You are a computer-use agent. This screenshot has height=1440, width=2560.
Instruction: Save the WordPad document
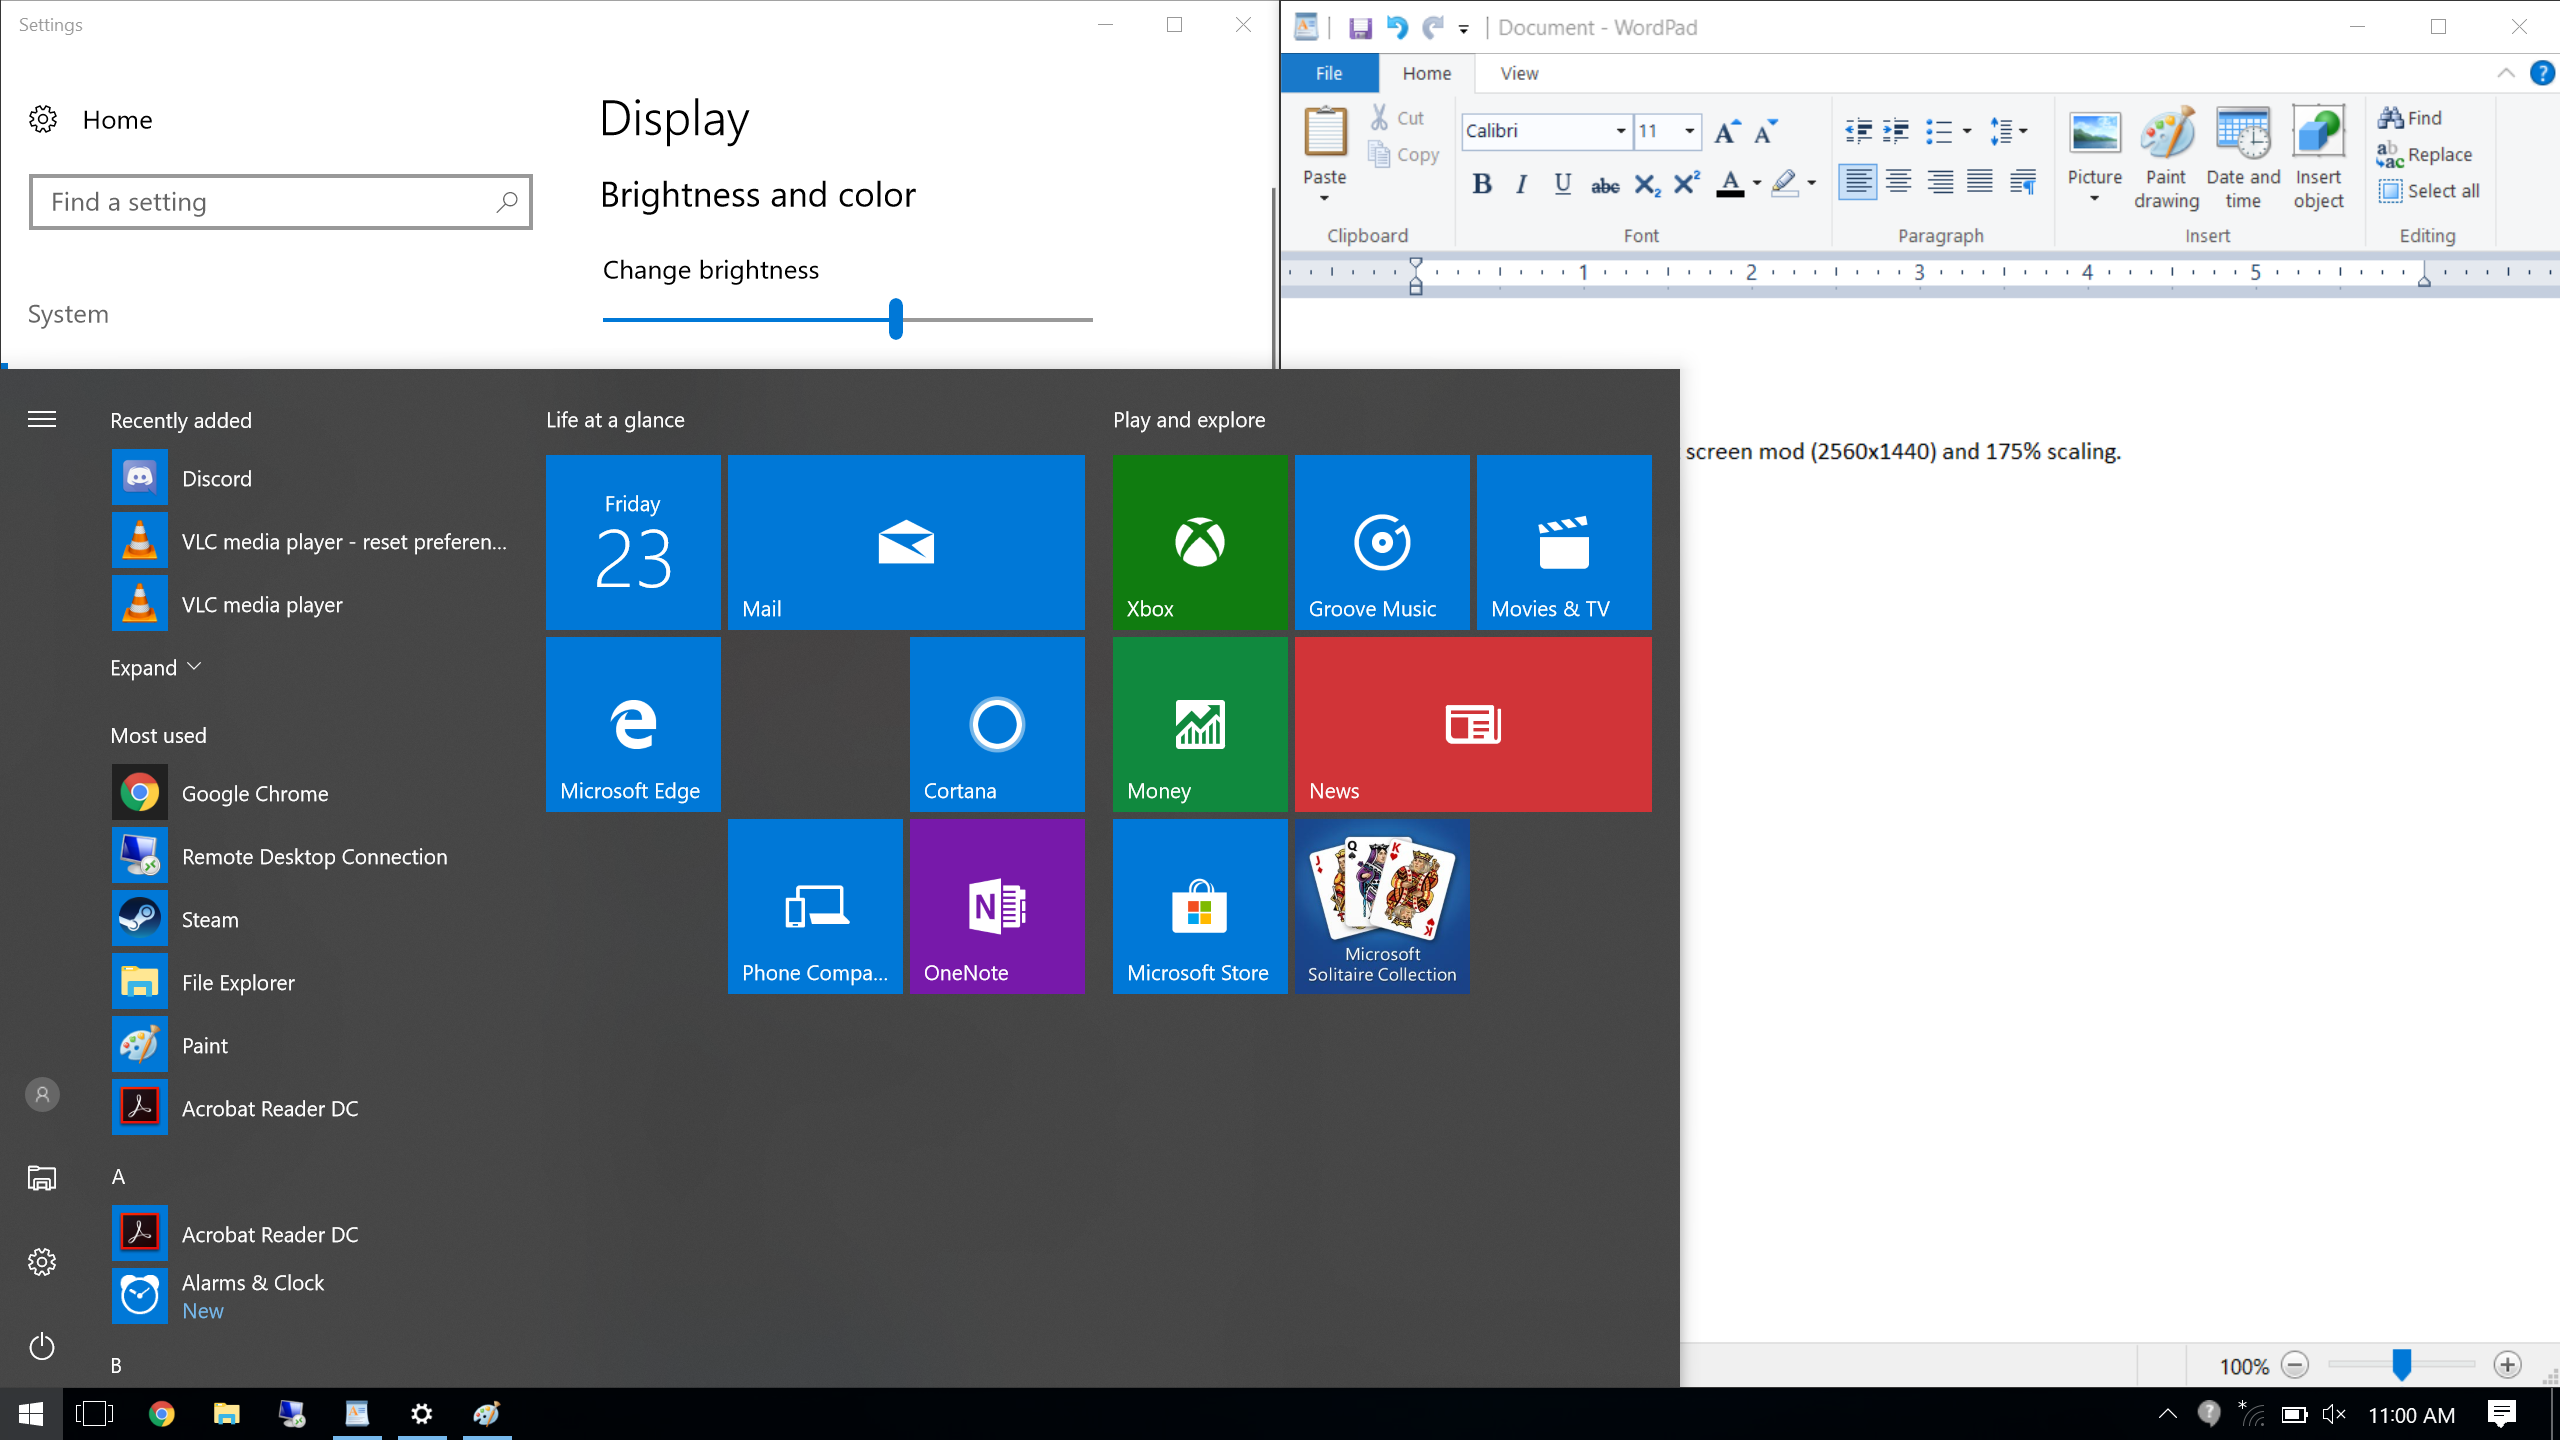[x=1360, y=28]
